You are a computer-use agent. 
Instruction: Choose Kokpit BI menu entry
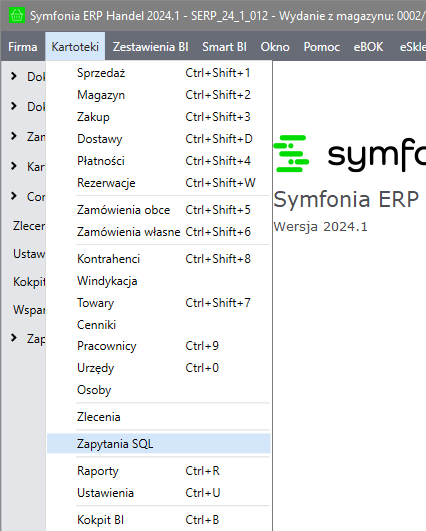click(x=158, y=520)
